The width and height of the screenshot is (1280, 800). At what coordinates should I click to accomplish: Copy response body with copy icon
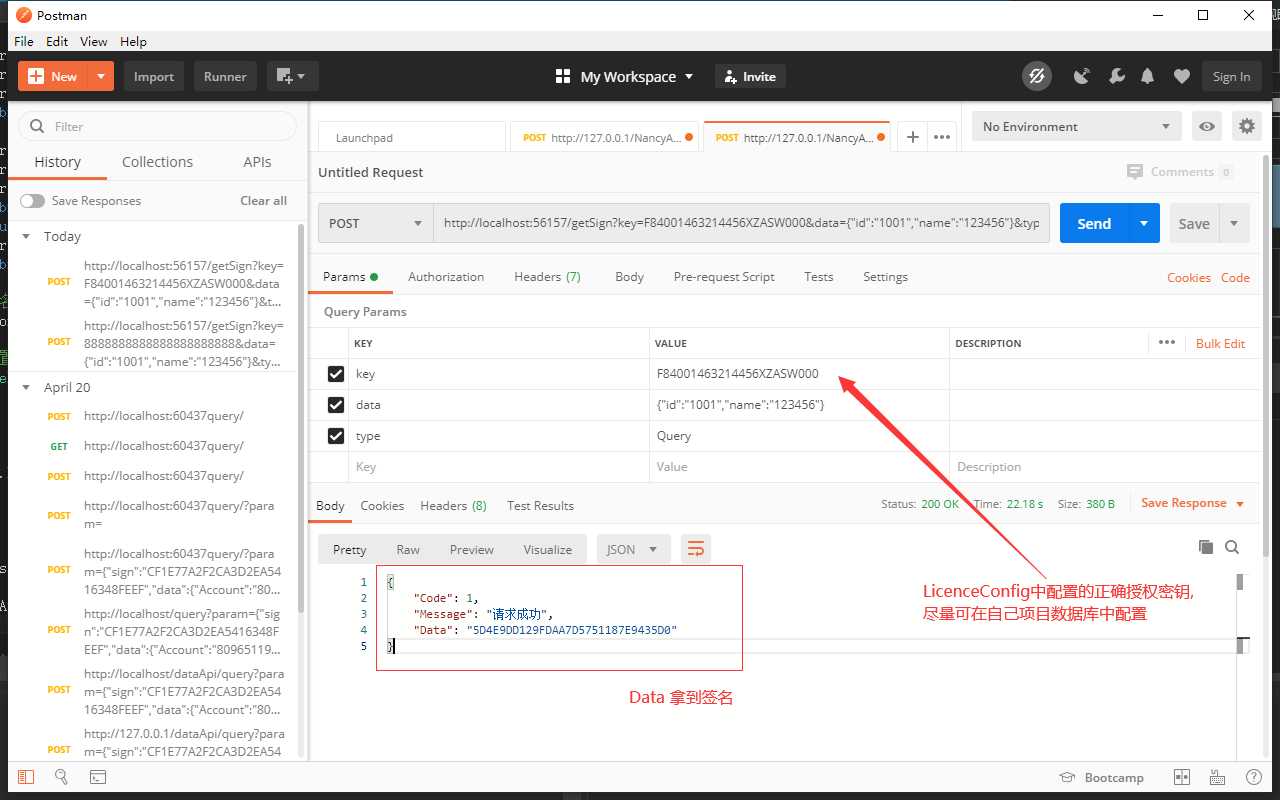[1206, 547]
